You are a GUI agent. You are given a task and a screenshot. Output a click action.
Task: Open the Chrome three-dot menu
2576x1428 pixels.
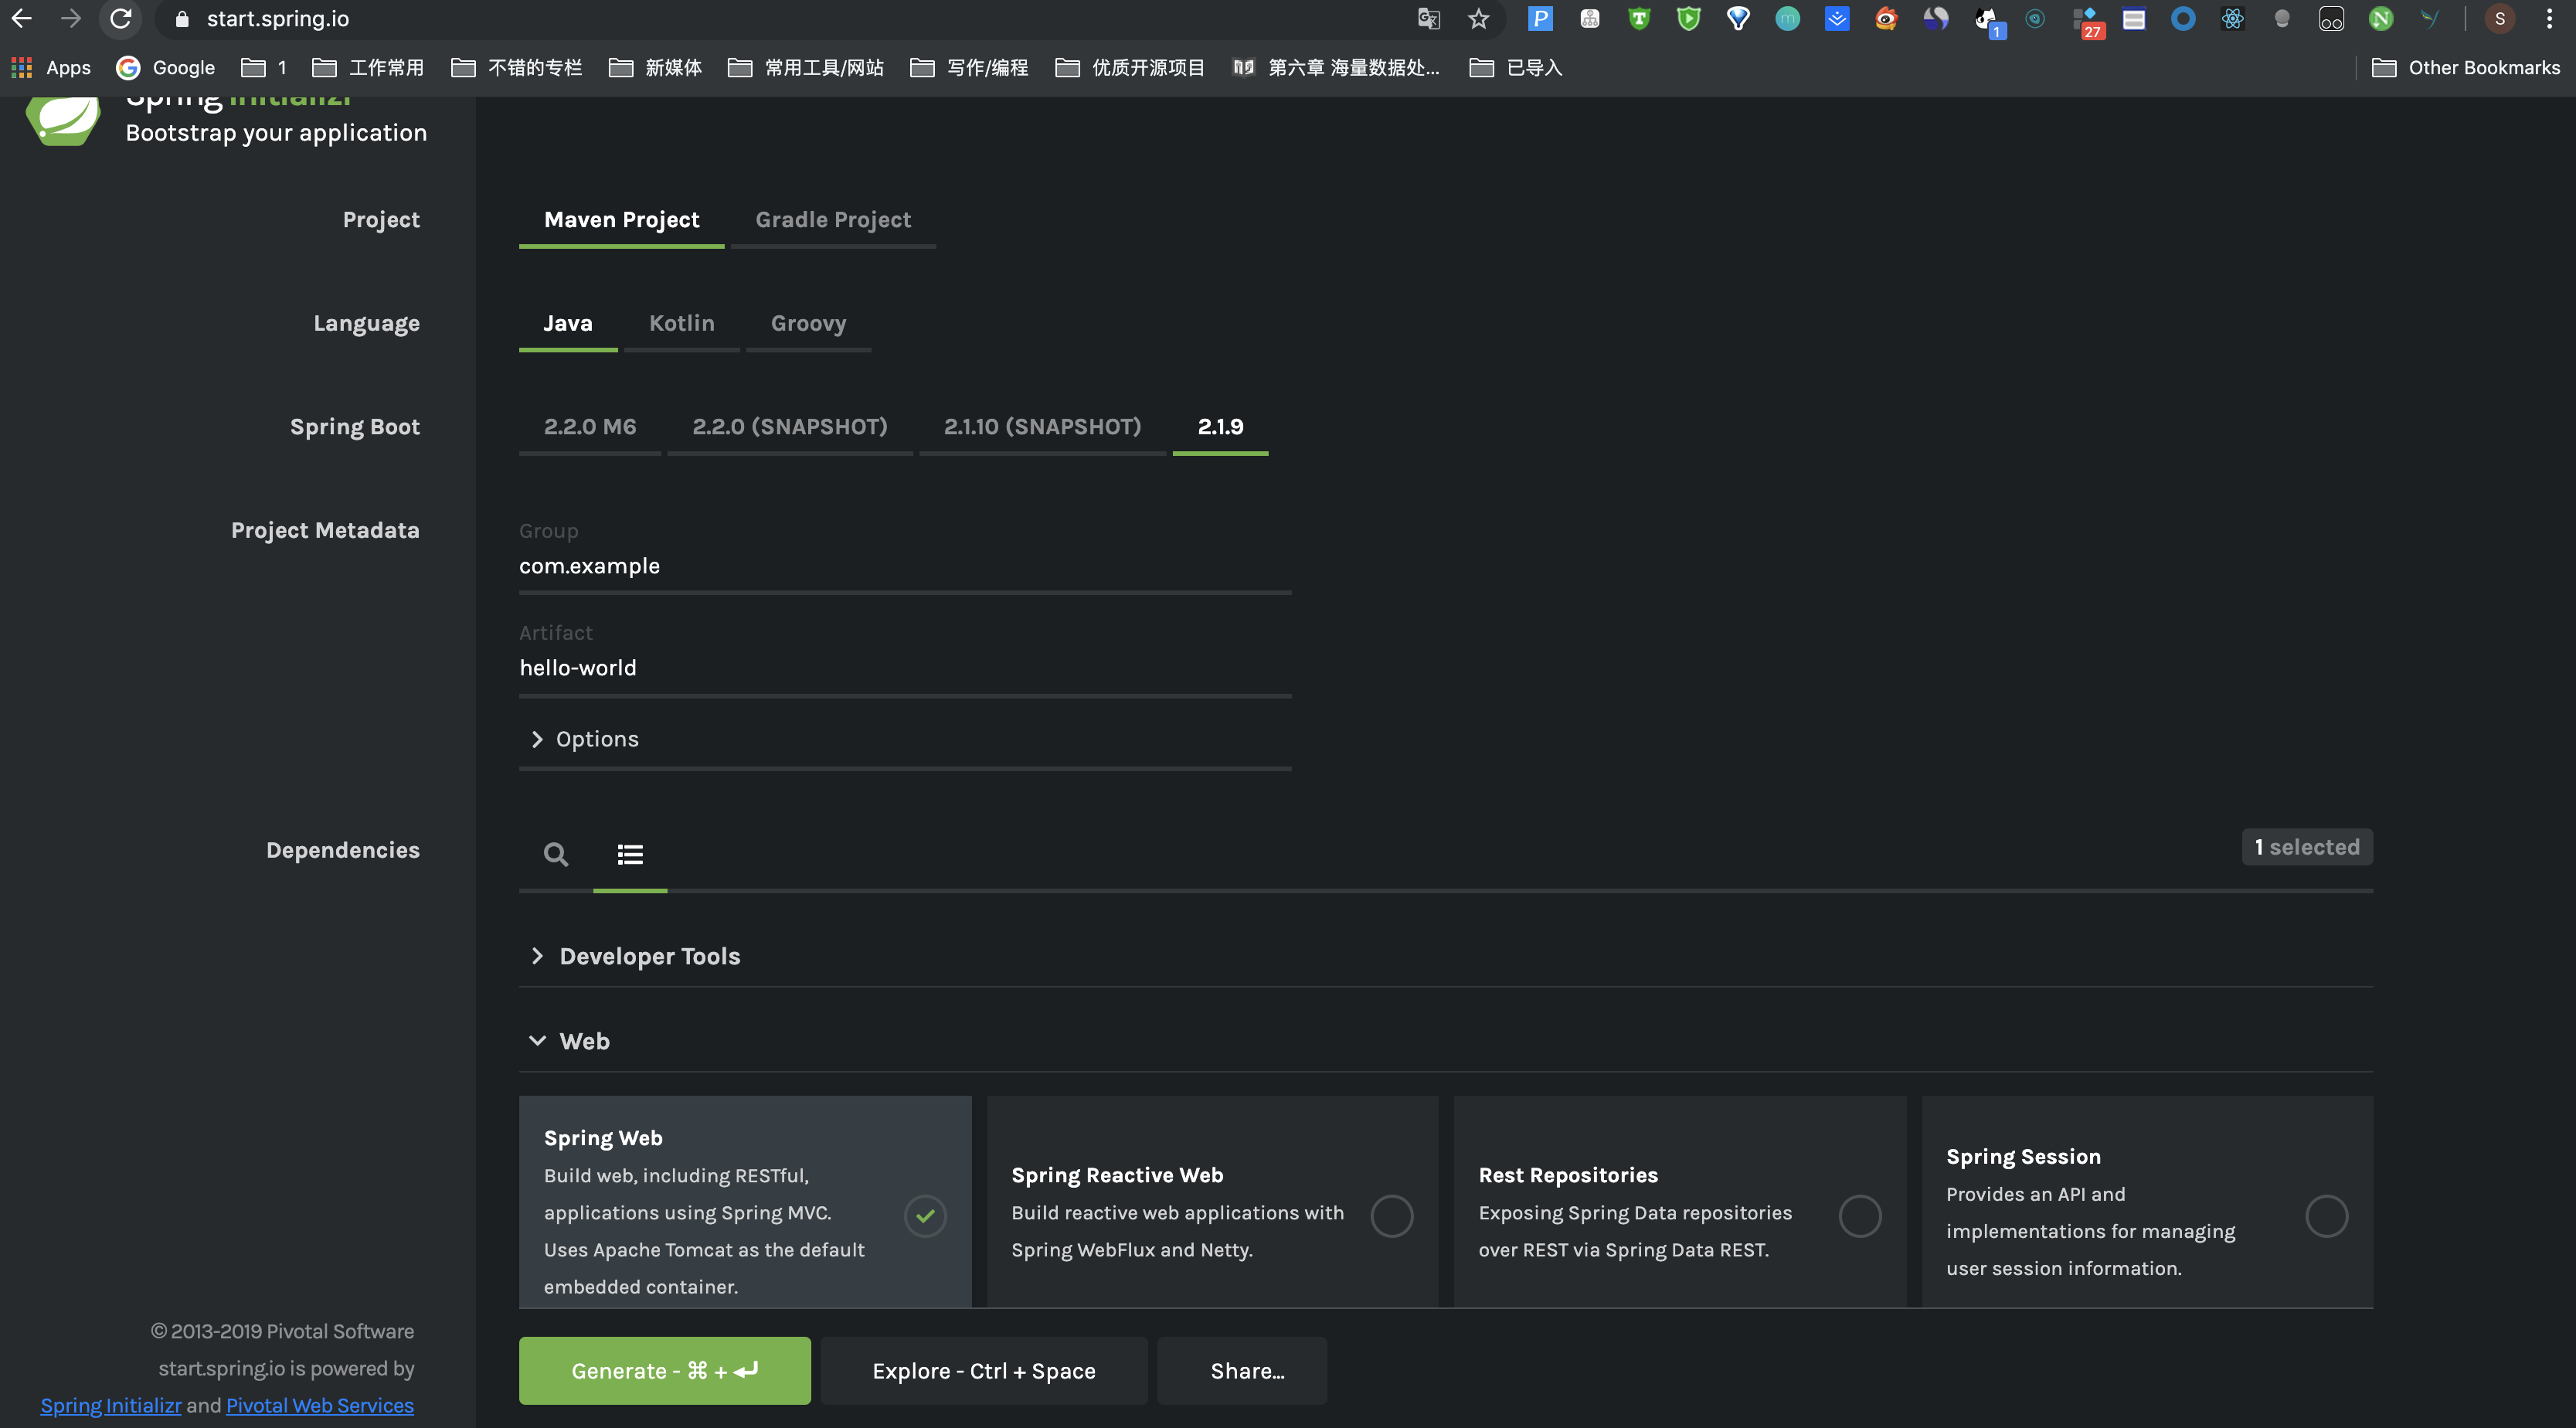(x=2549, y=19)
